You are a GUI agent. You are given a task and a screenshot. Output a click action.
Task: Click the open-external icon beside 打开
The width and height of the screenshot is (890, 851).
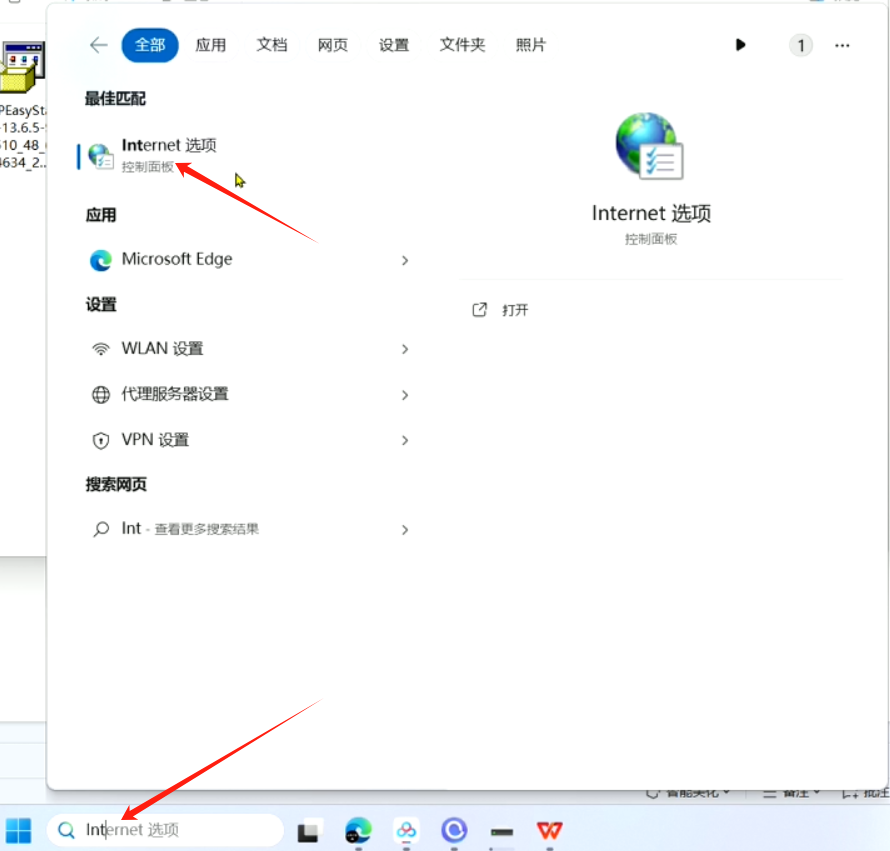[480, 310]
